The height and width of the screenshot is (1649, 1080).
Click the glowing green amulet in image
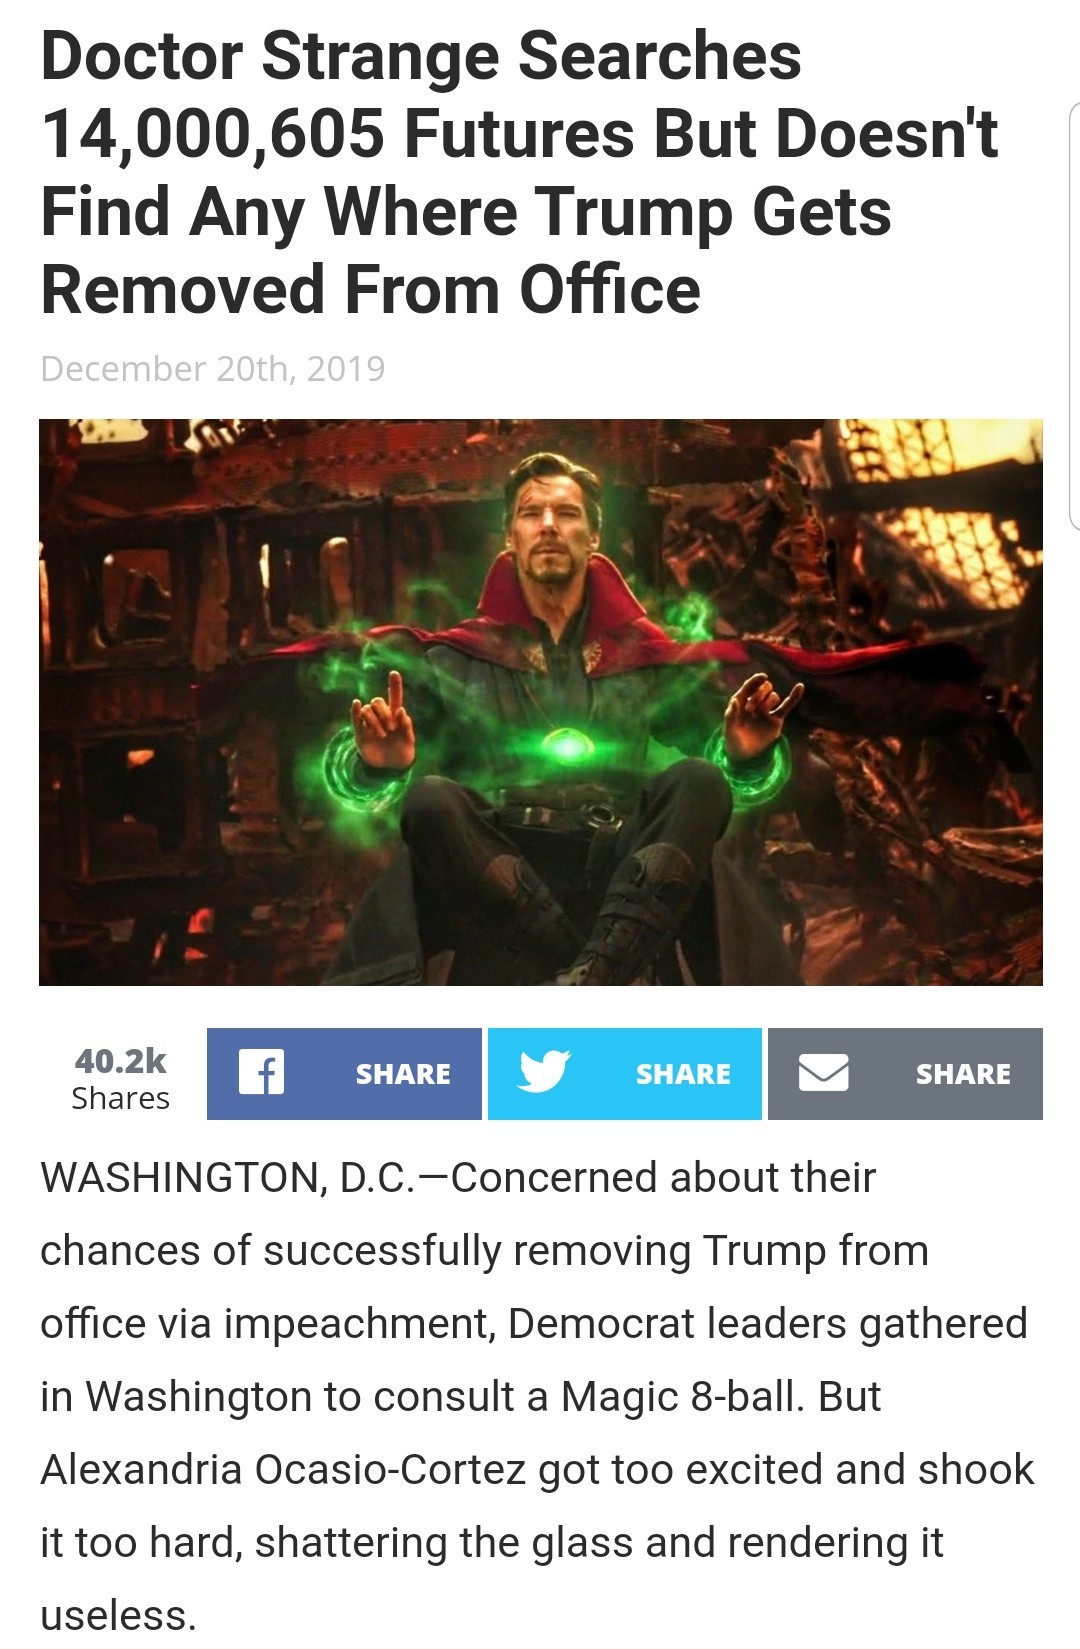[x=567, y=745]
